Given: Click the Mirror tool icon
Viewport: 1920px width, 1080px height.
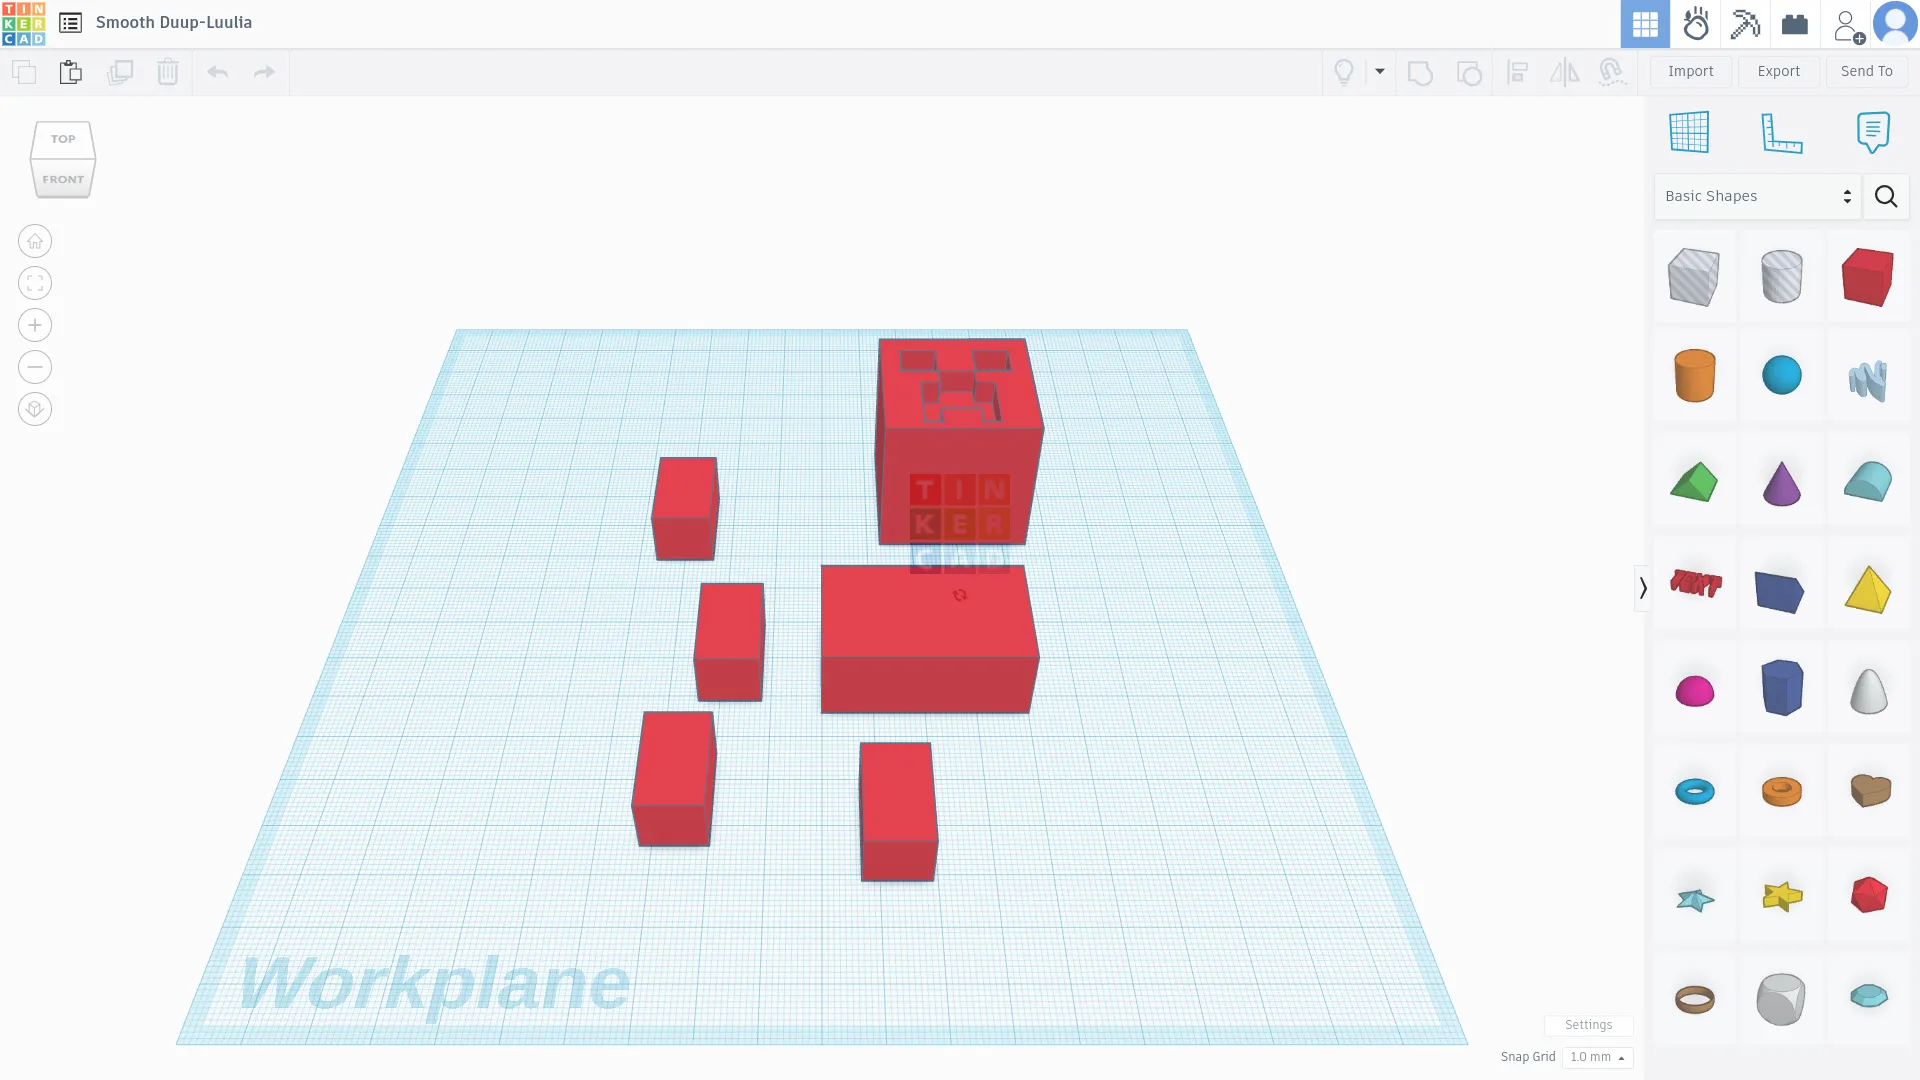Looking at the screenshot, I should (x=1564, y=72).
